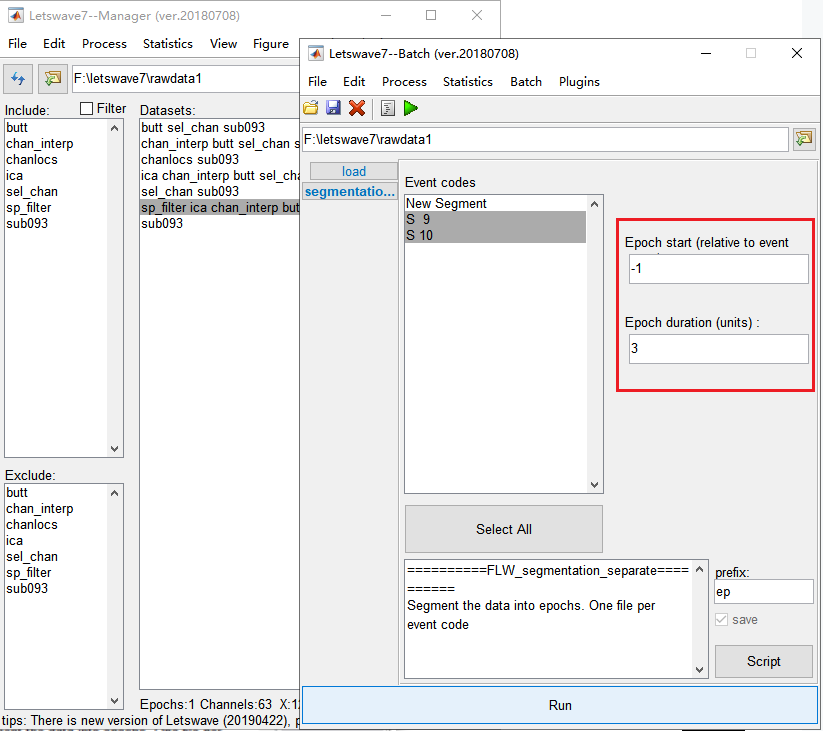Viewport: 823px width, 731px height.
Task: Select dataset butt sel_chan sub093
Action: point(220,128)
